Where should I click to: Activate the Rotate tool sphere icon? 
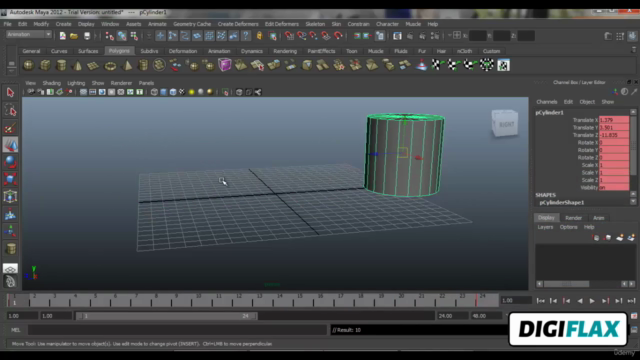click(10, 162)
